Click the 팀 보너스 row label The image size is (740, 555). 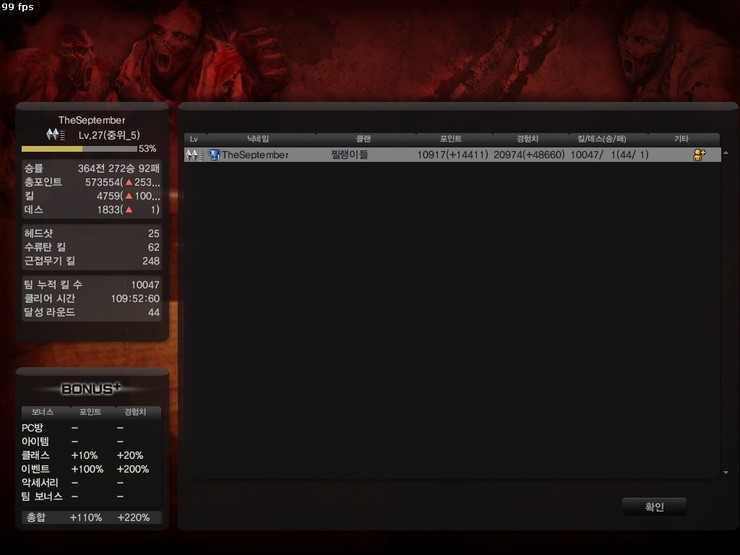point(42,496)
